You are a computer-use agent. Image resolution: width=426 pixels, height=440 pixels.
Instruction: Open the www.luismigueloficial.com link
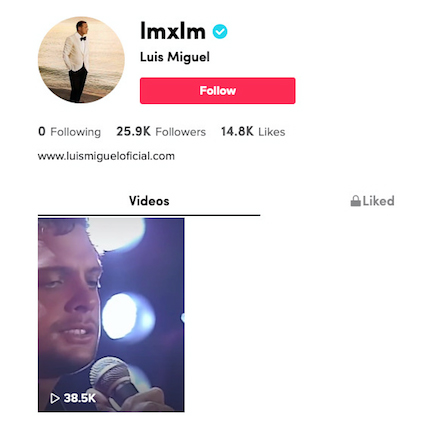[106, 156]
